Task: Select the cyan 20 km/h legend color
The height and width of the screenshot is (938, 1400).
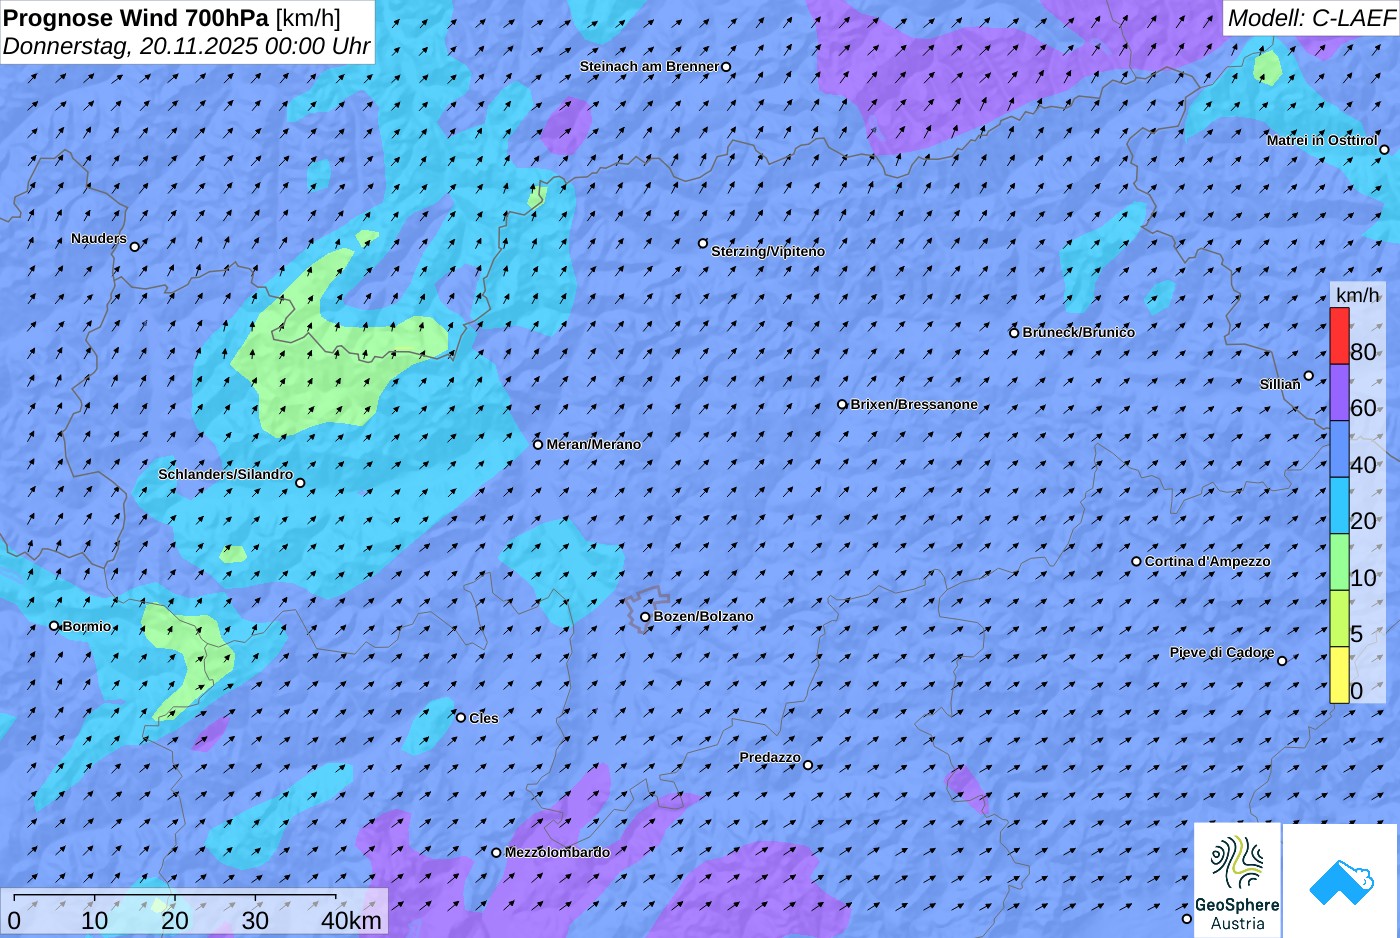Action: coord(1339,505)
